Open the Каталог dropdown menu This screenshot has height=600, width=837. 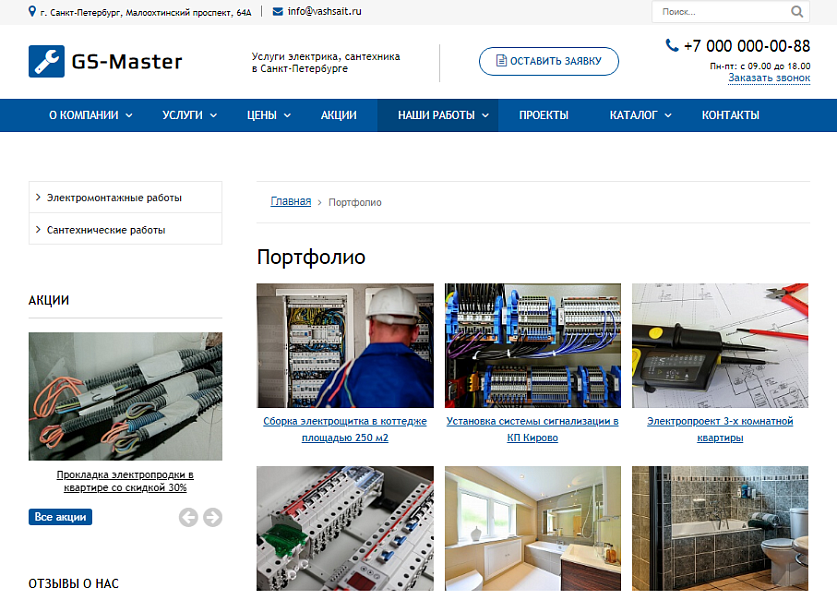[x=640, y=115]
